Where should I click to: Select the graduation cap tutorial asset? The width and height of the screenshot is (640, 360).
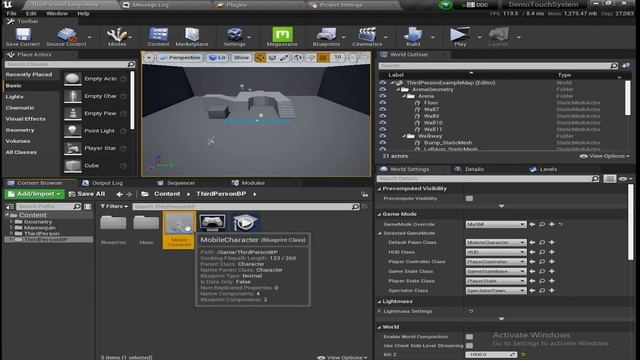click(x=245, y=223)
